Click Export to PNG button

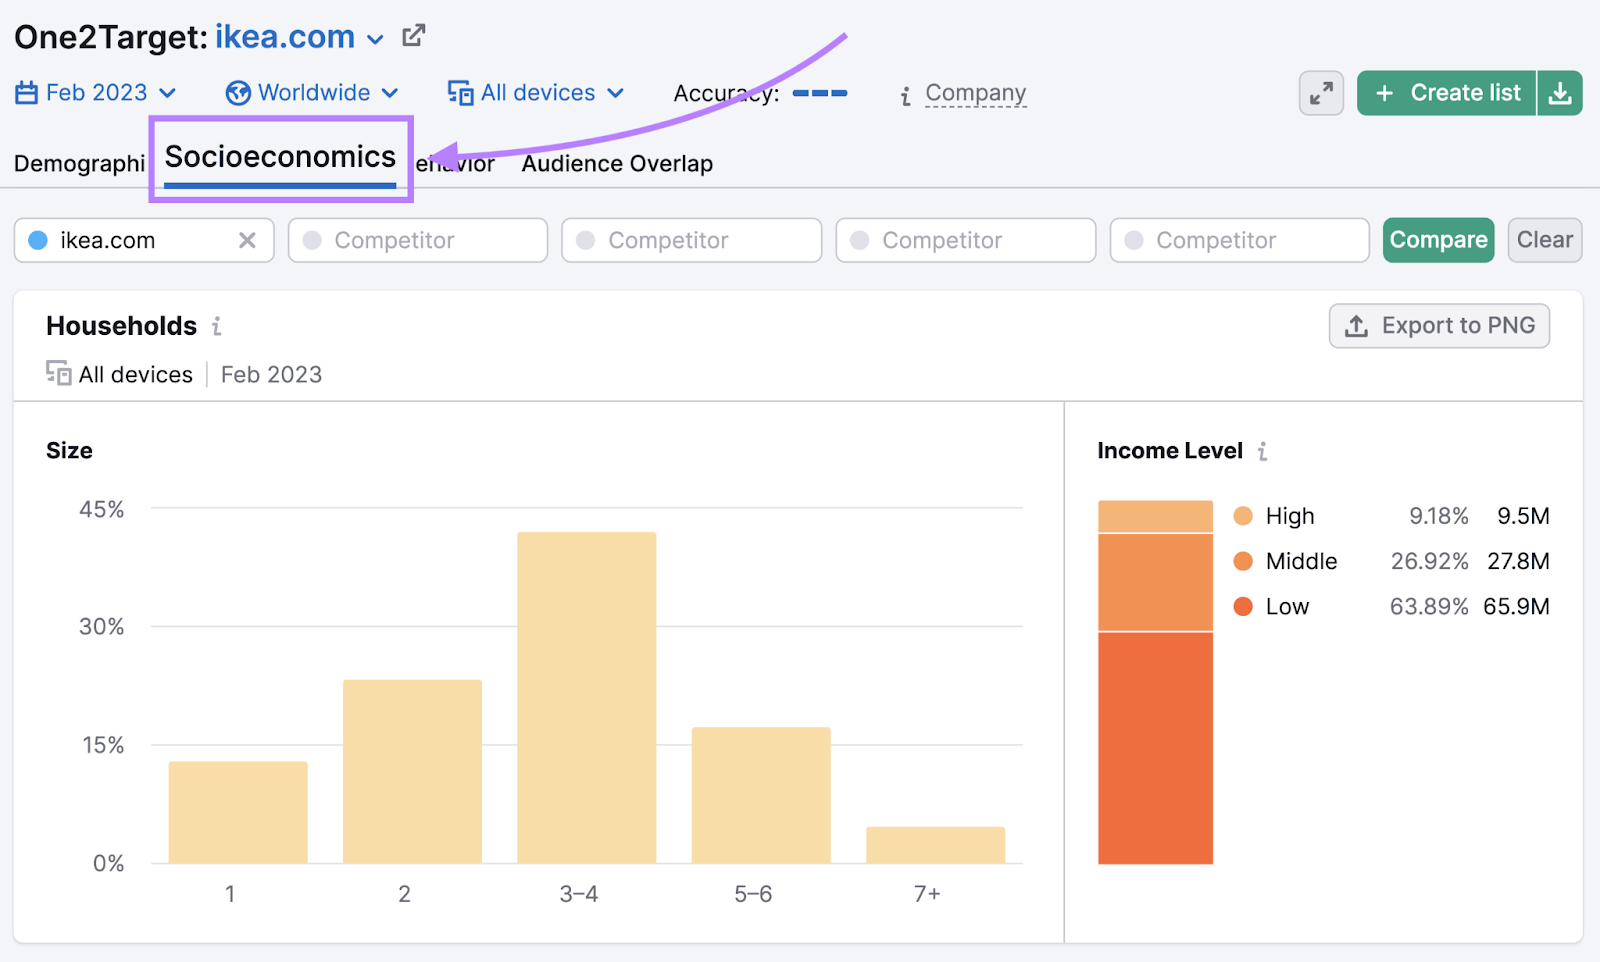coord(1439,326)
